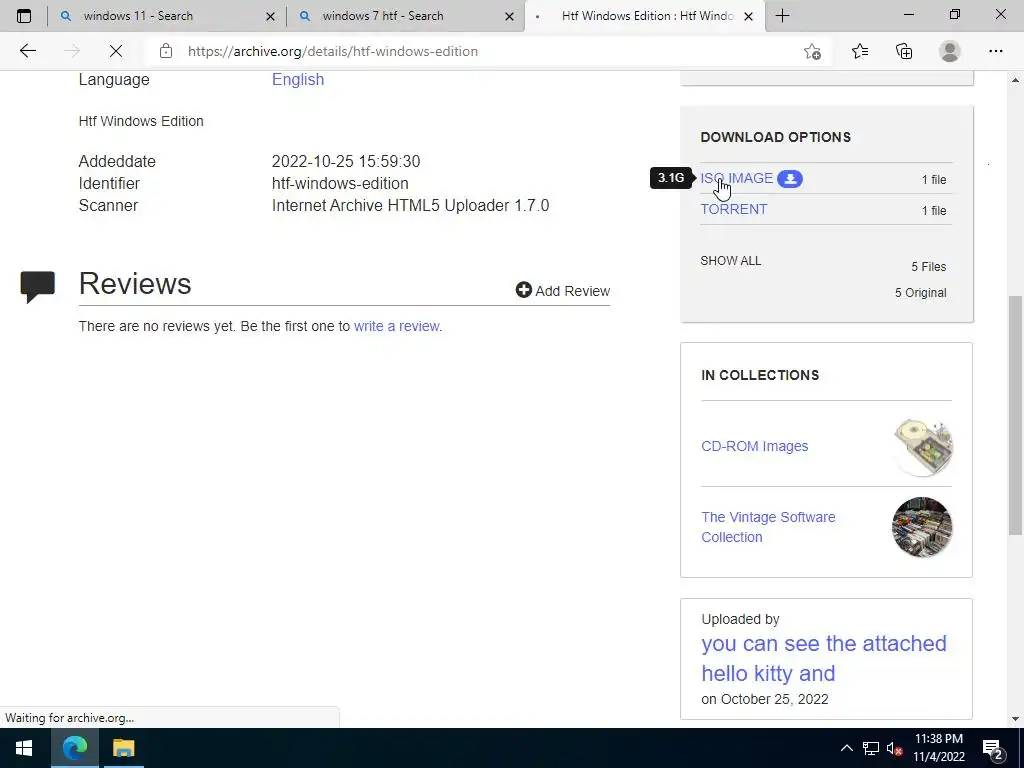This screenshot has height=768, width=1024.
Task: Select the Addeddate value 2022-10-25 15:59:30
Action: pos(345,161)
